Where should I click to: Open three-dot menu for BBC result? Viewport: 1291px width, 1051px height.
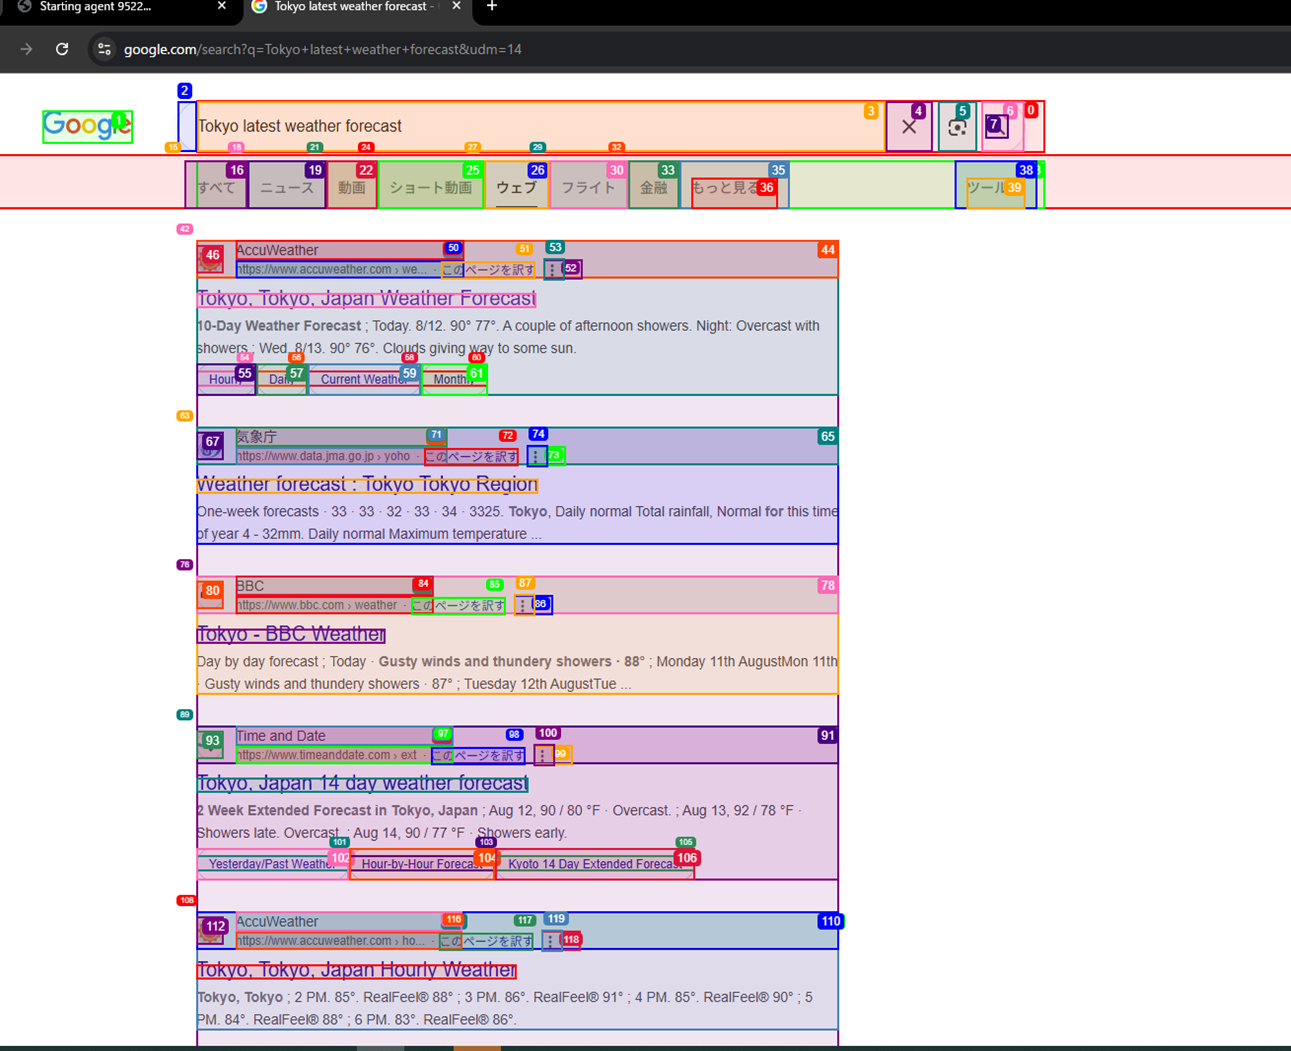523,605
